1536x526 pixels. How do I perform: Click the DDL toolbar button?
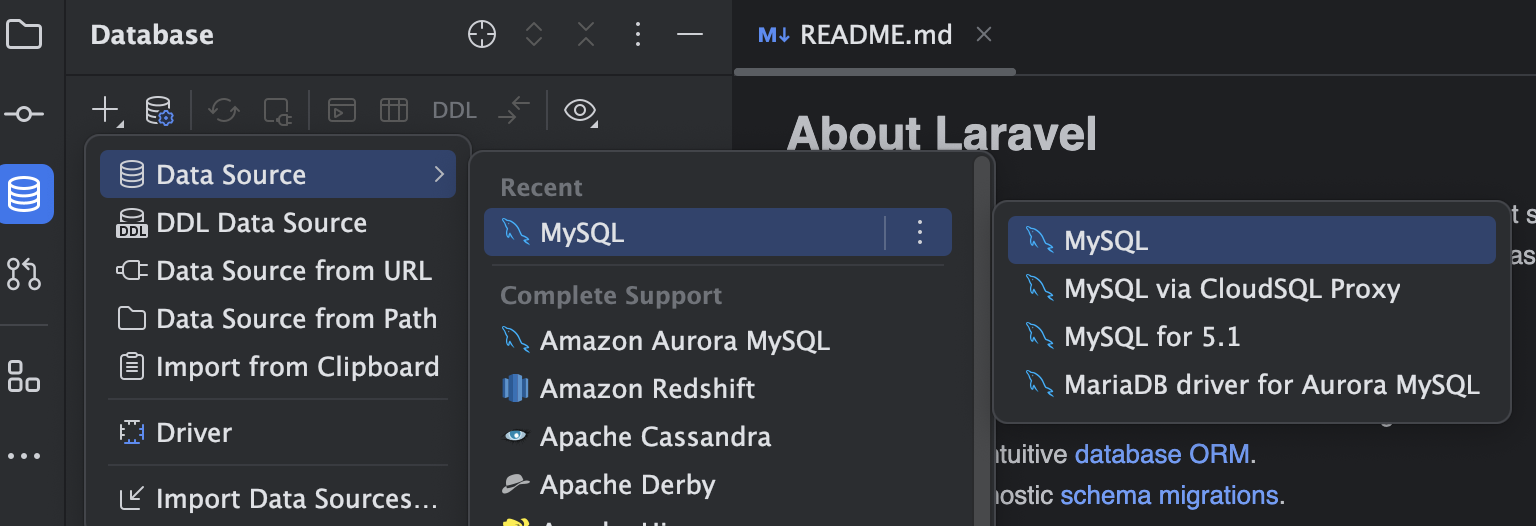coord(454,110)
